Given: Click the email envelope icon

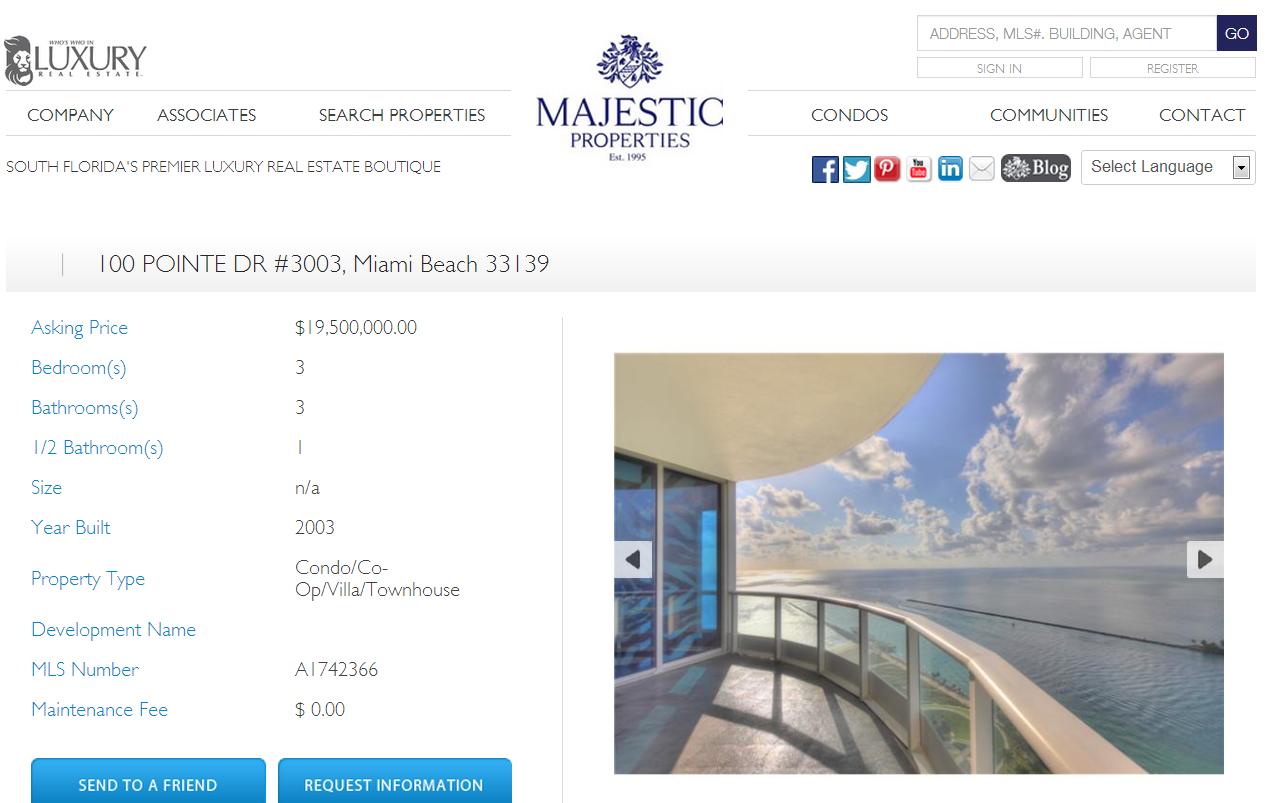Looking at the screenshot, I should [982, 169].
